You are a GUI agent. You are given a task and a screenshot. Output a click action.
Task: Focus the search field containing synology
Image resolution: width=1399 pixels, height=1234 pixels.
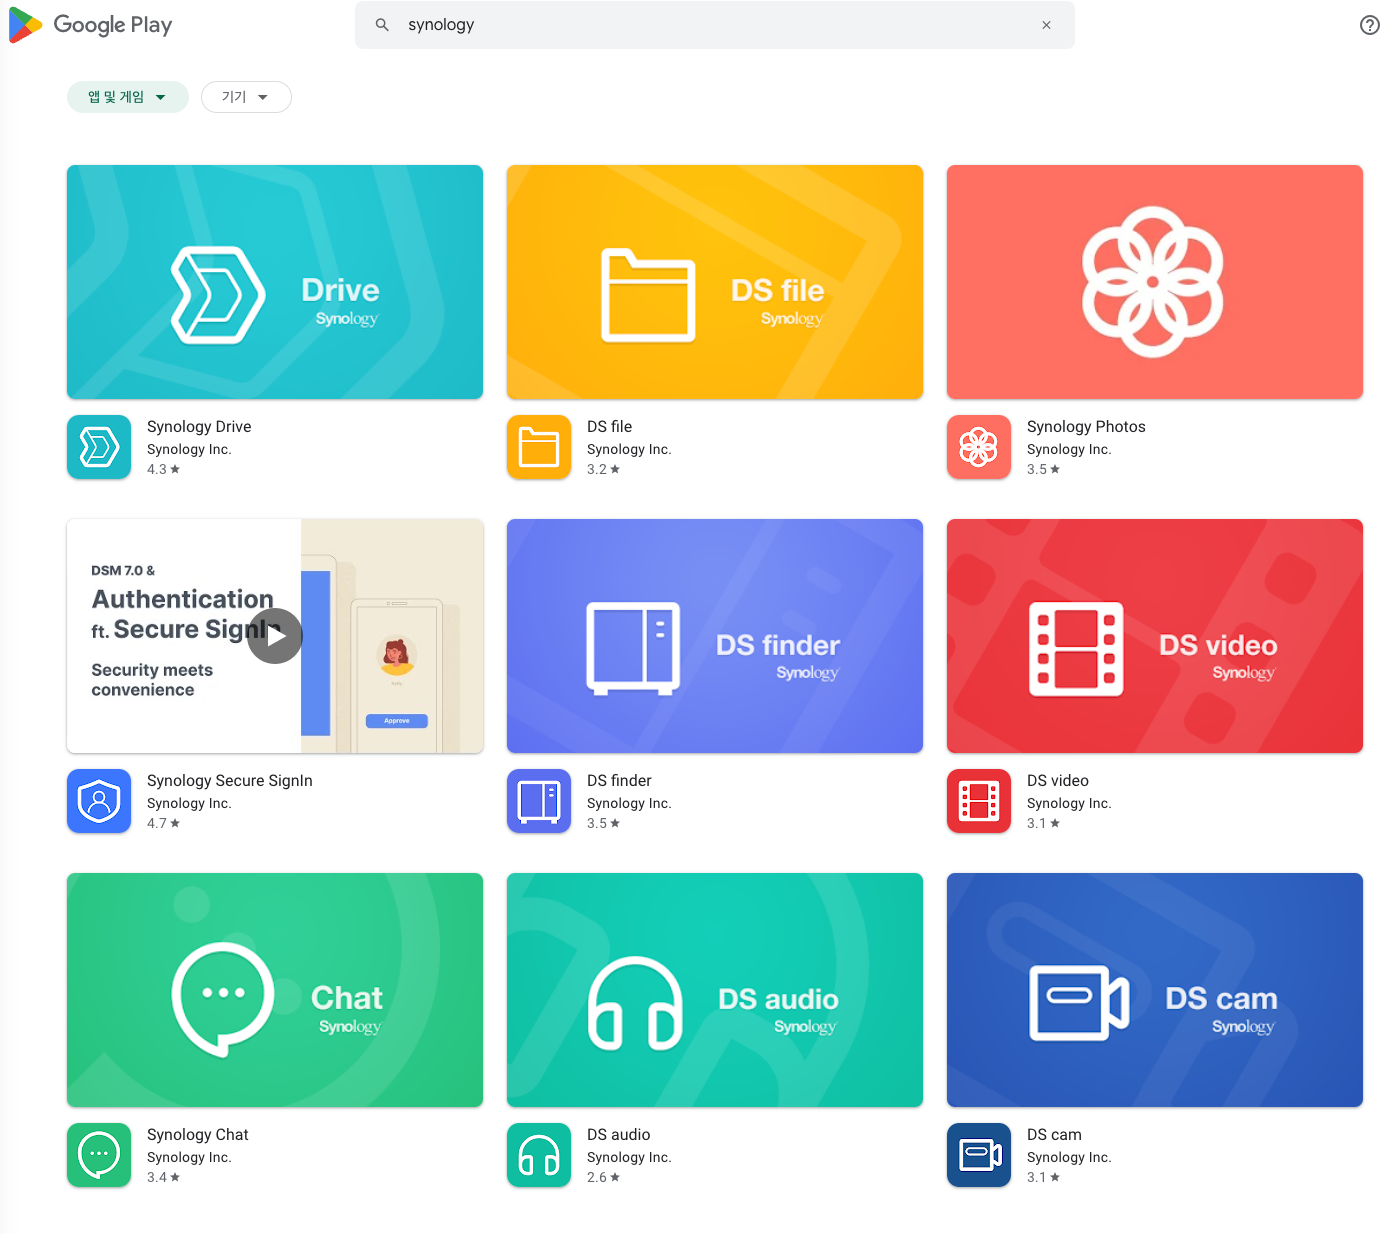[x=715, y=25]
